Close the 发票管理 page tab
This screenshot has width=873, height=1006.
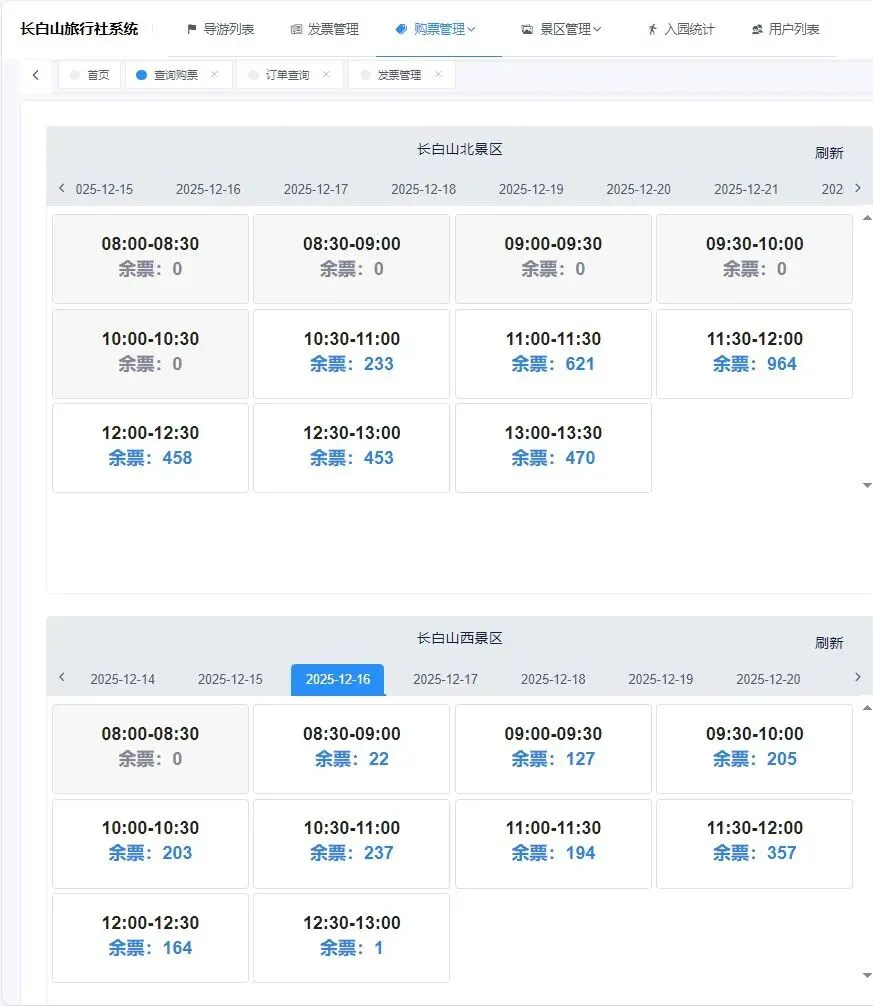tap(438, 75)
